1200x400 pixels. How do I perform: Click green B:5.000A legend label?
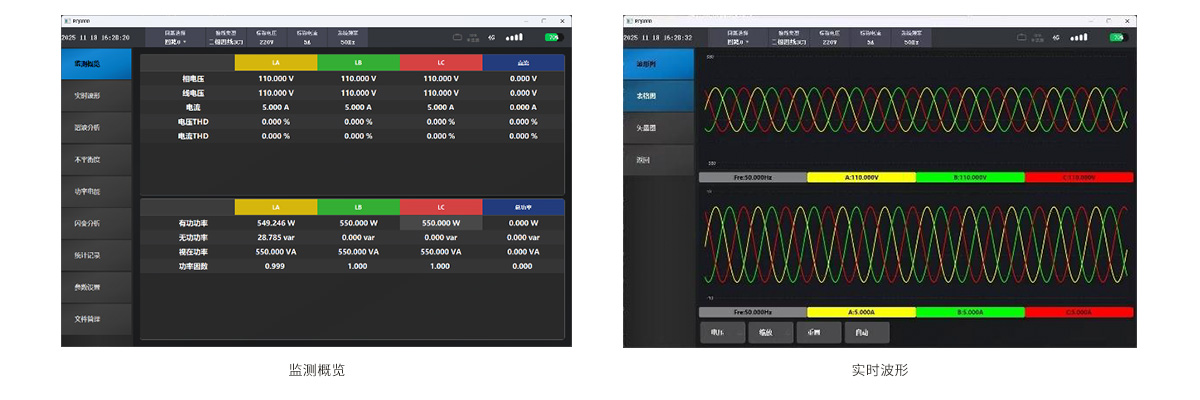(x=971, y=312)
